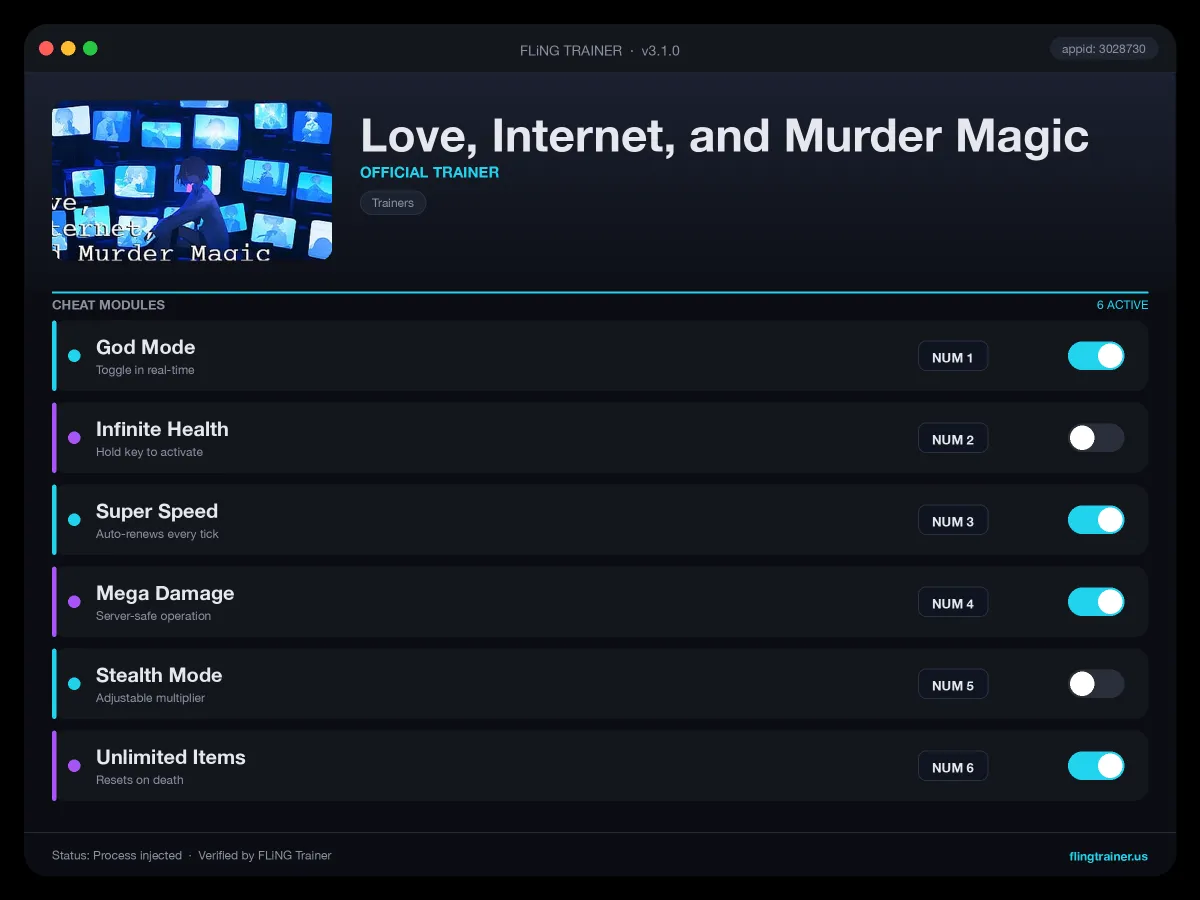Select the Infinite Health title text
1200x900 pixels.
tap(162, 429)
